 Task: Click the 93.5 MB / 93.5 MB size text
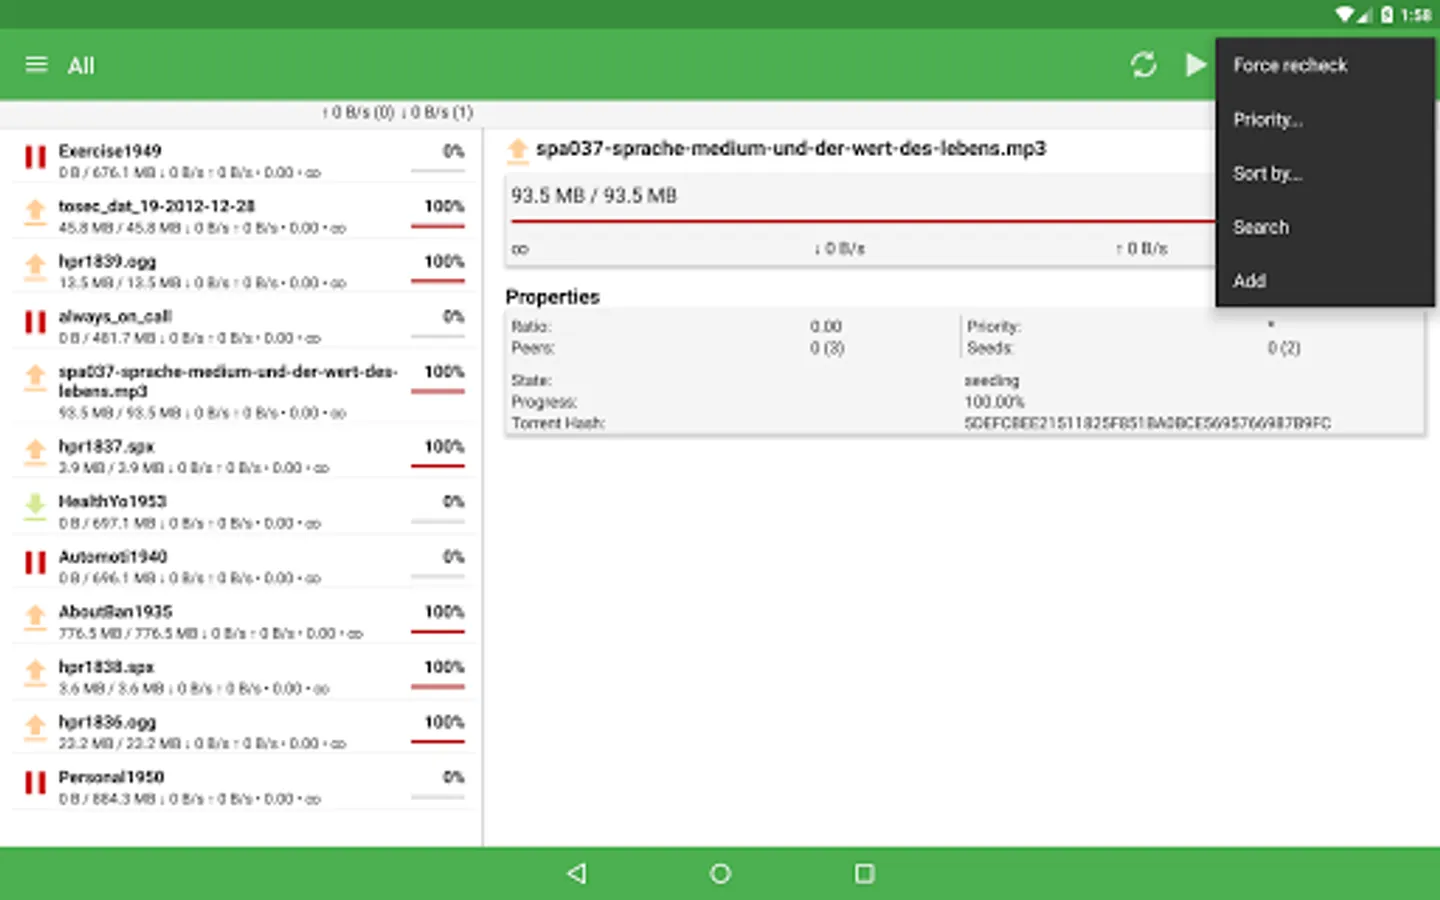(594, 196)
